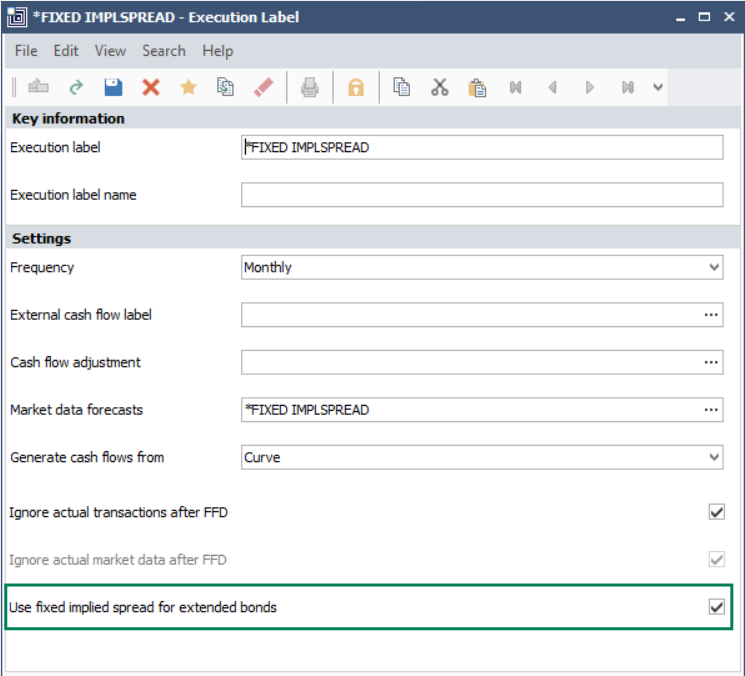This screenshot has width=745, height=676.
Task: Click the pink eraser icon
Action: click(264, 88)
